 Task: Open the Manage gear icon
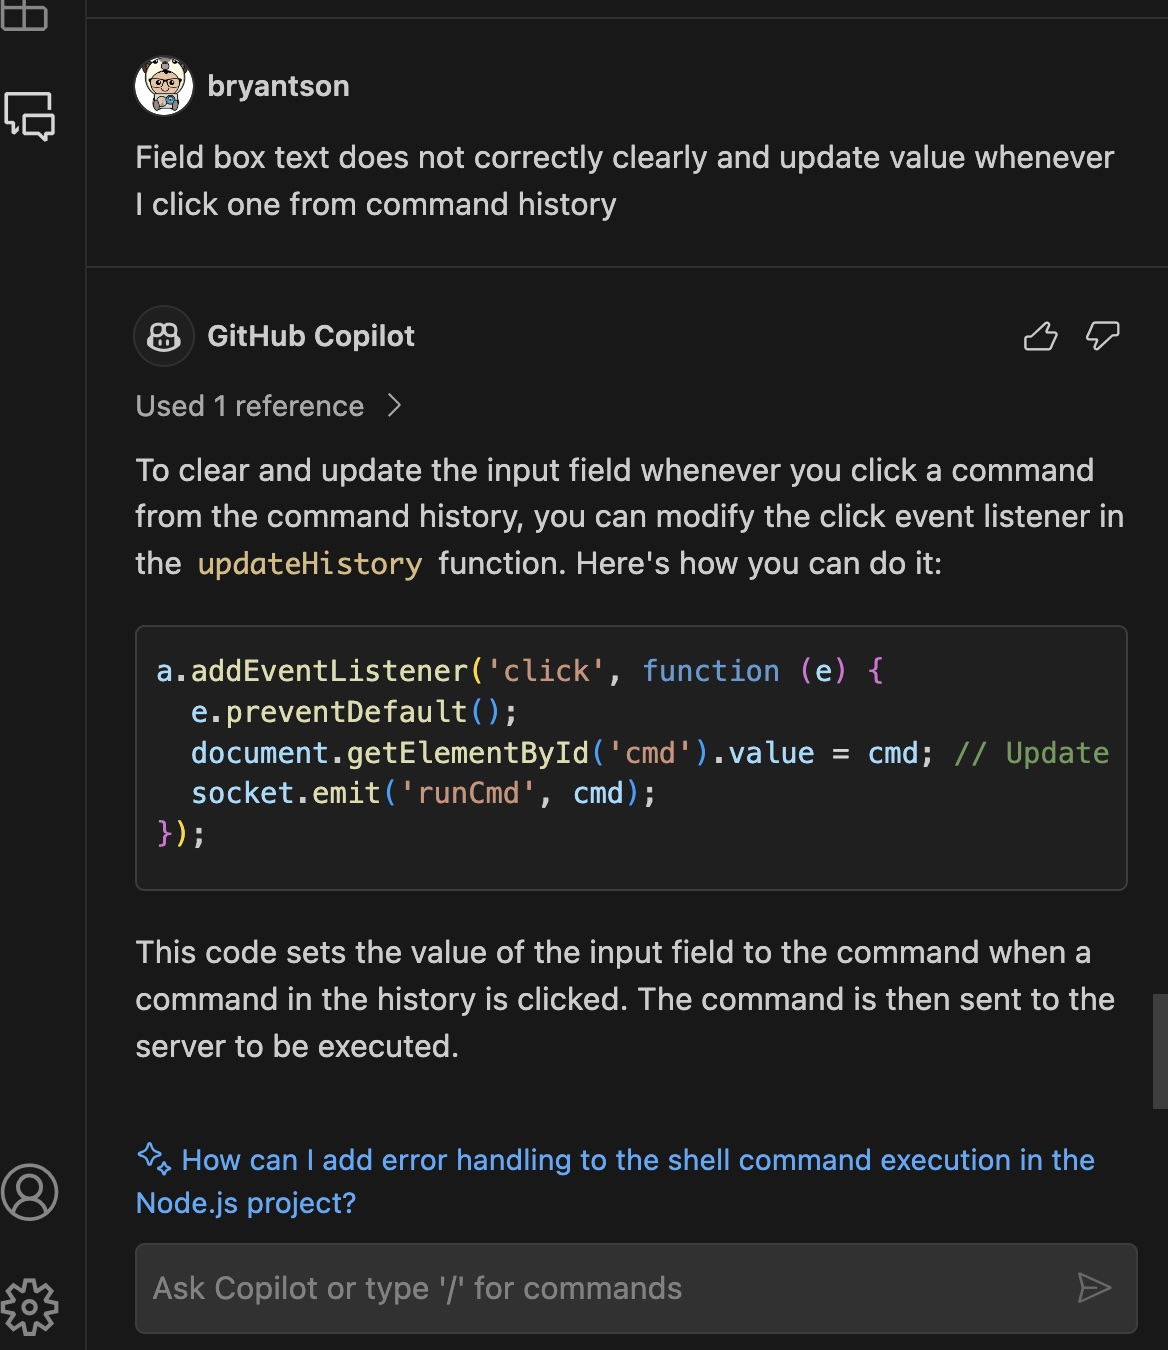[x=30, y=1307]
